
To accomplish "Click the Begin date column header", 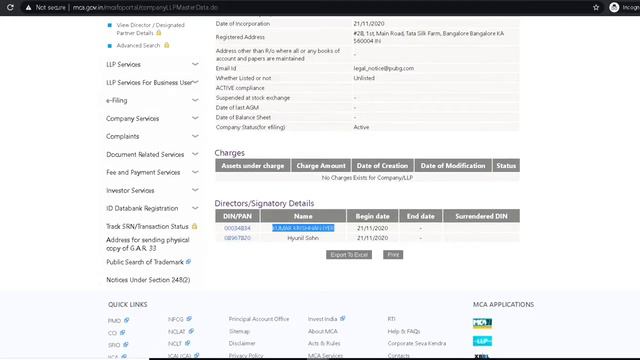I will click(x=372, y=216).
